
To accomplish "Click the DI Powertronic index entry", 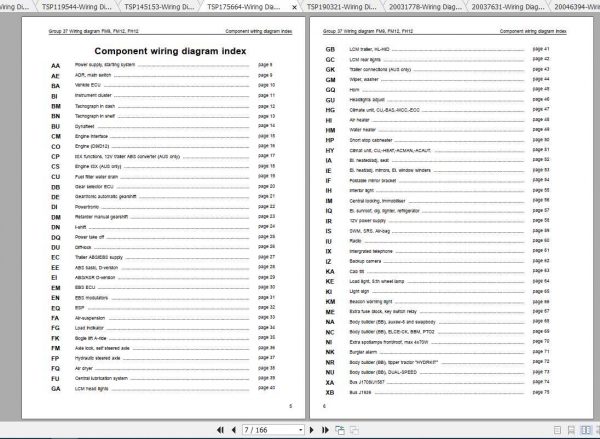I will 162,207.
